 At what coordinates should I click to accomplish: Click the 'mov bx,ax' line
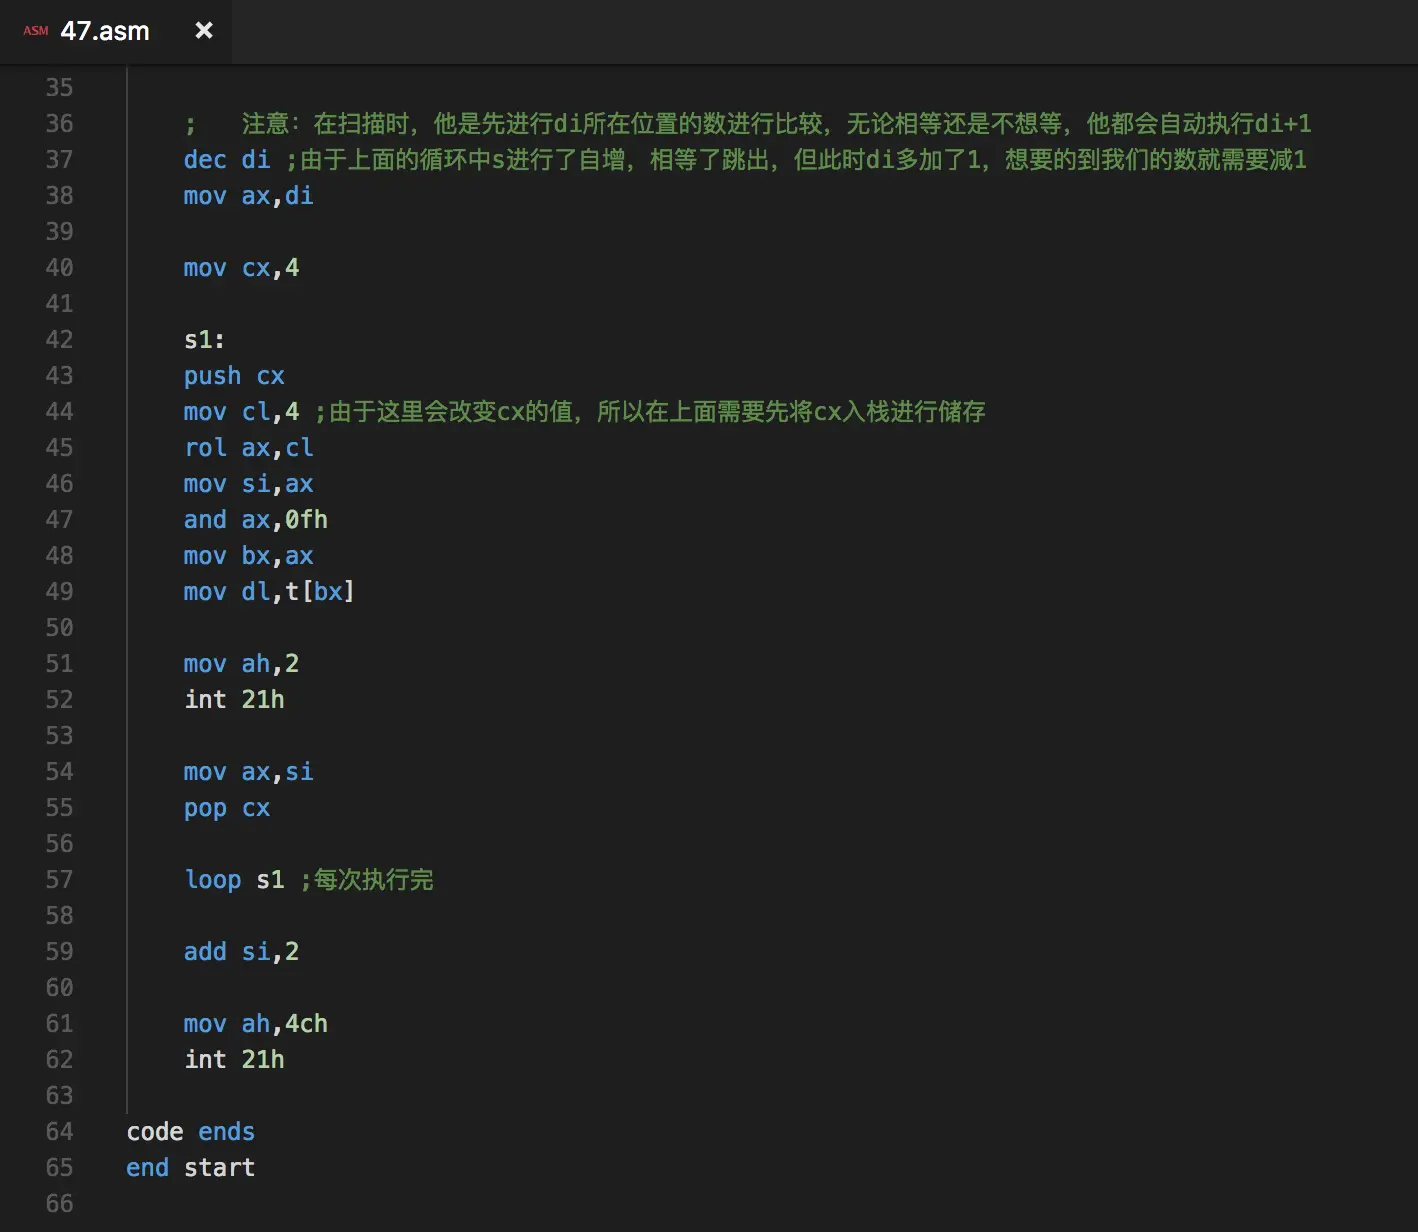click(249, 556)
